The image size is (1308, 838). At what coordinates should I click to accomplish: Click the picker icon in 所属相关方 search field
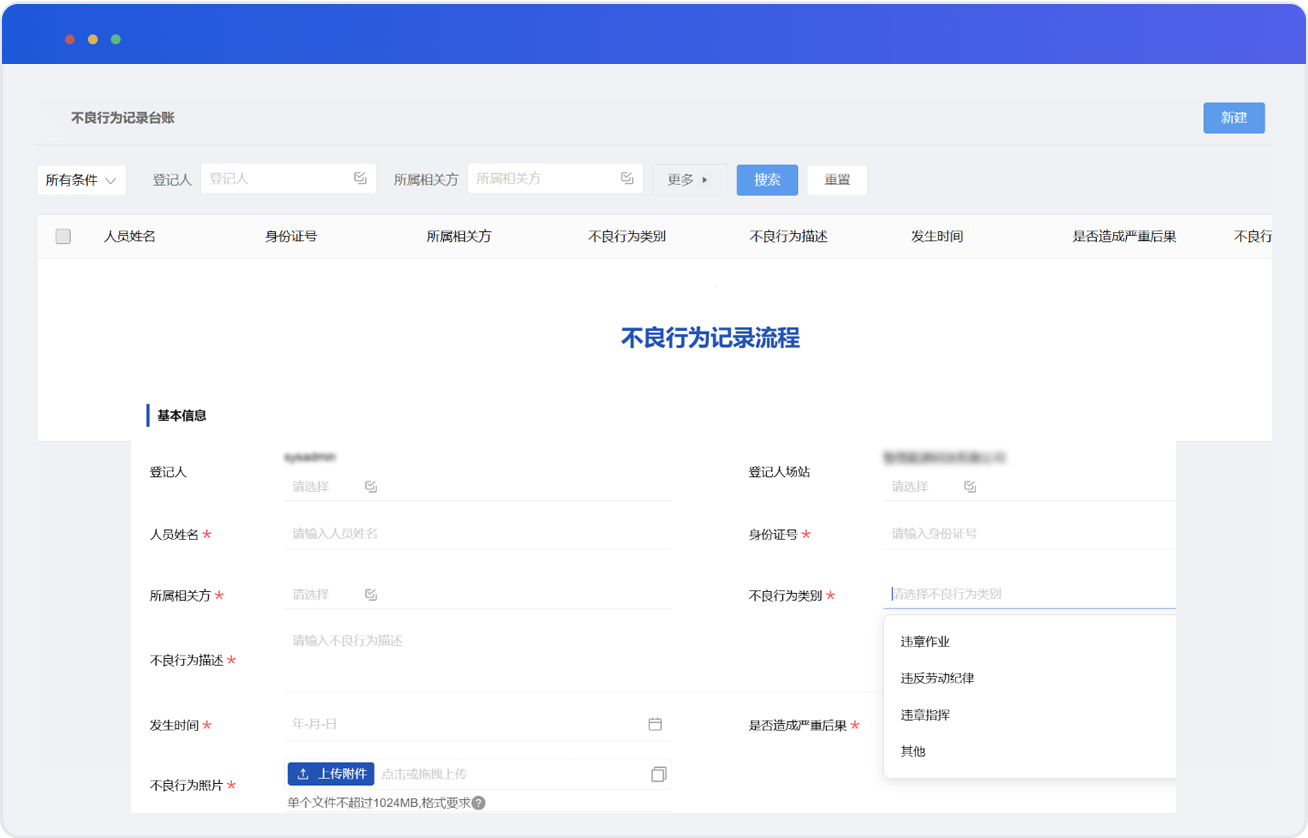(627, 178)
